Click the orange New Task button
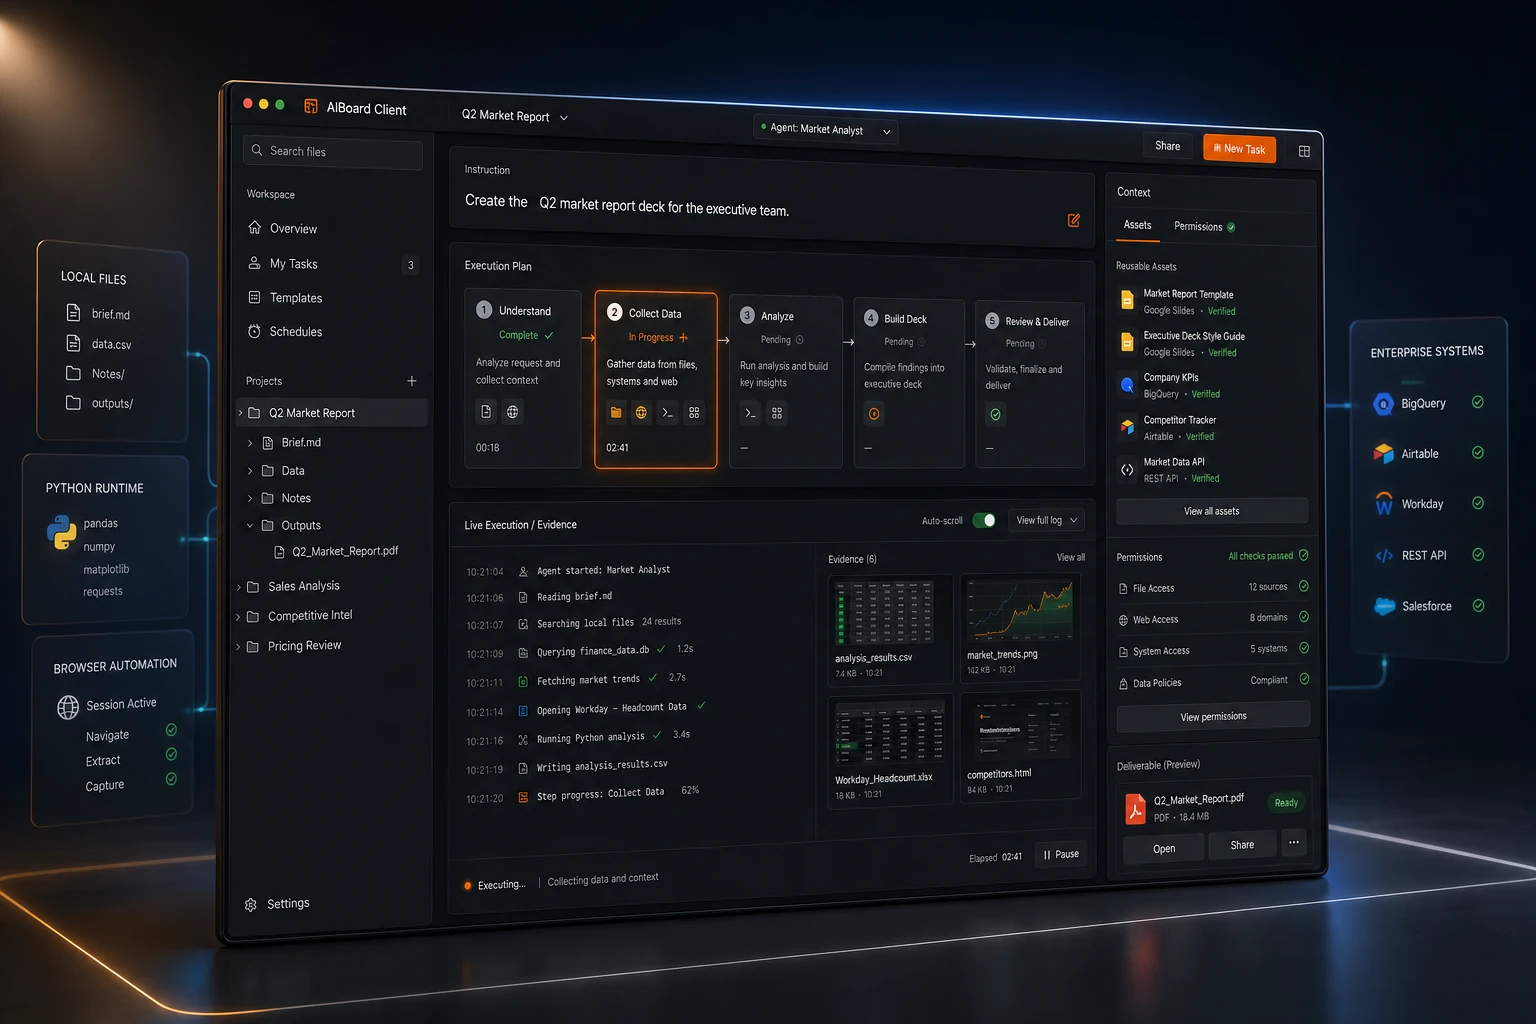The width and height of the screenshot is (1536, 1024). click(1240, 149)
